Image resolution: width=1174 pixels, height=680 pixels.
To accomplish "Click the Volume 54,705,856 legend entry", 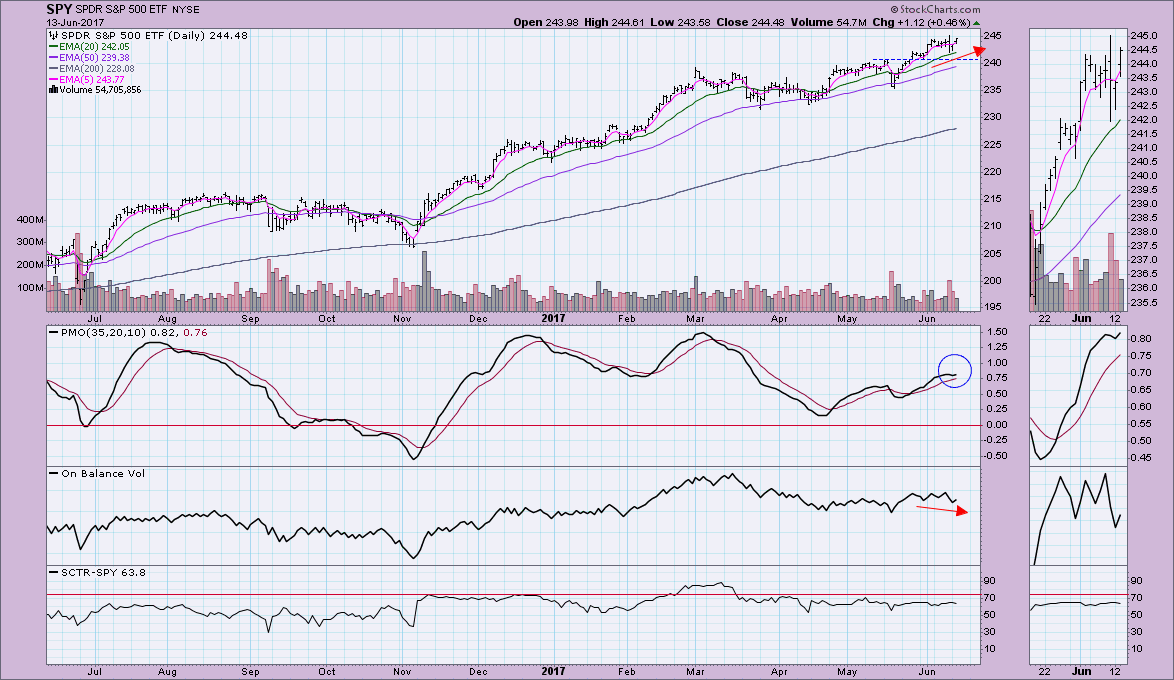I will click(x=100, y=90).
